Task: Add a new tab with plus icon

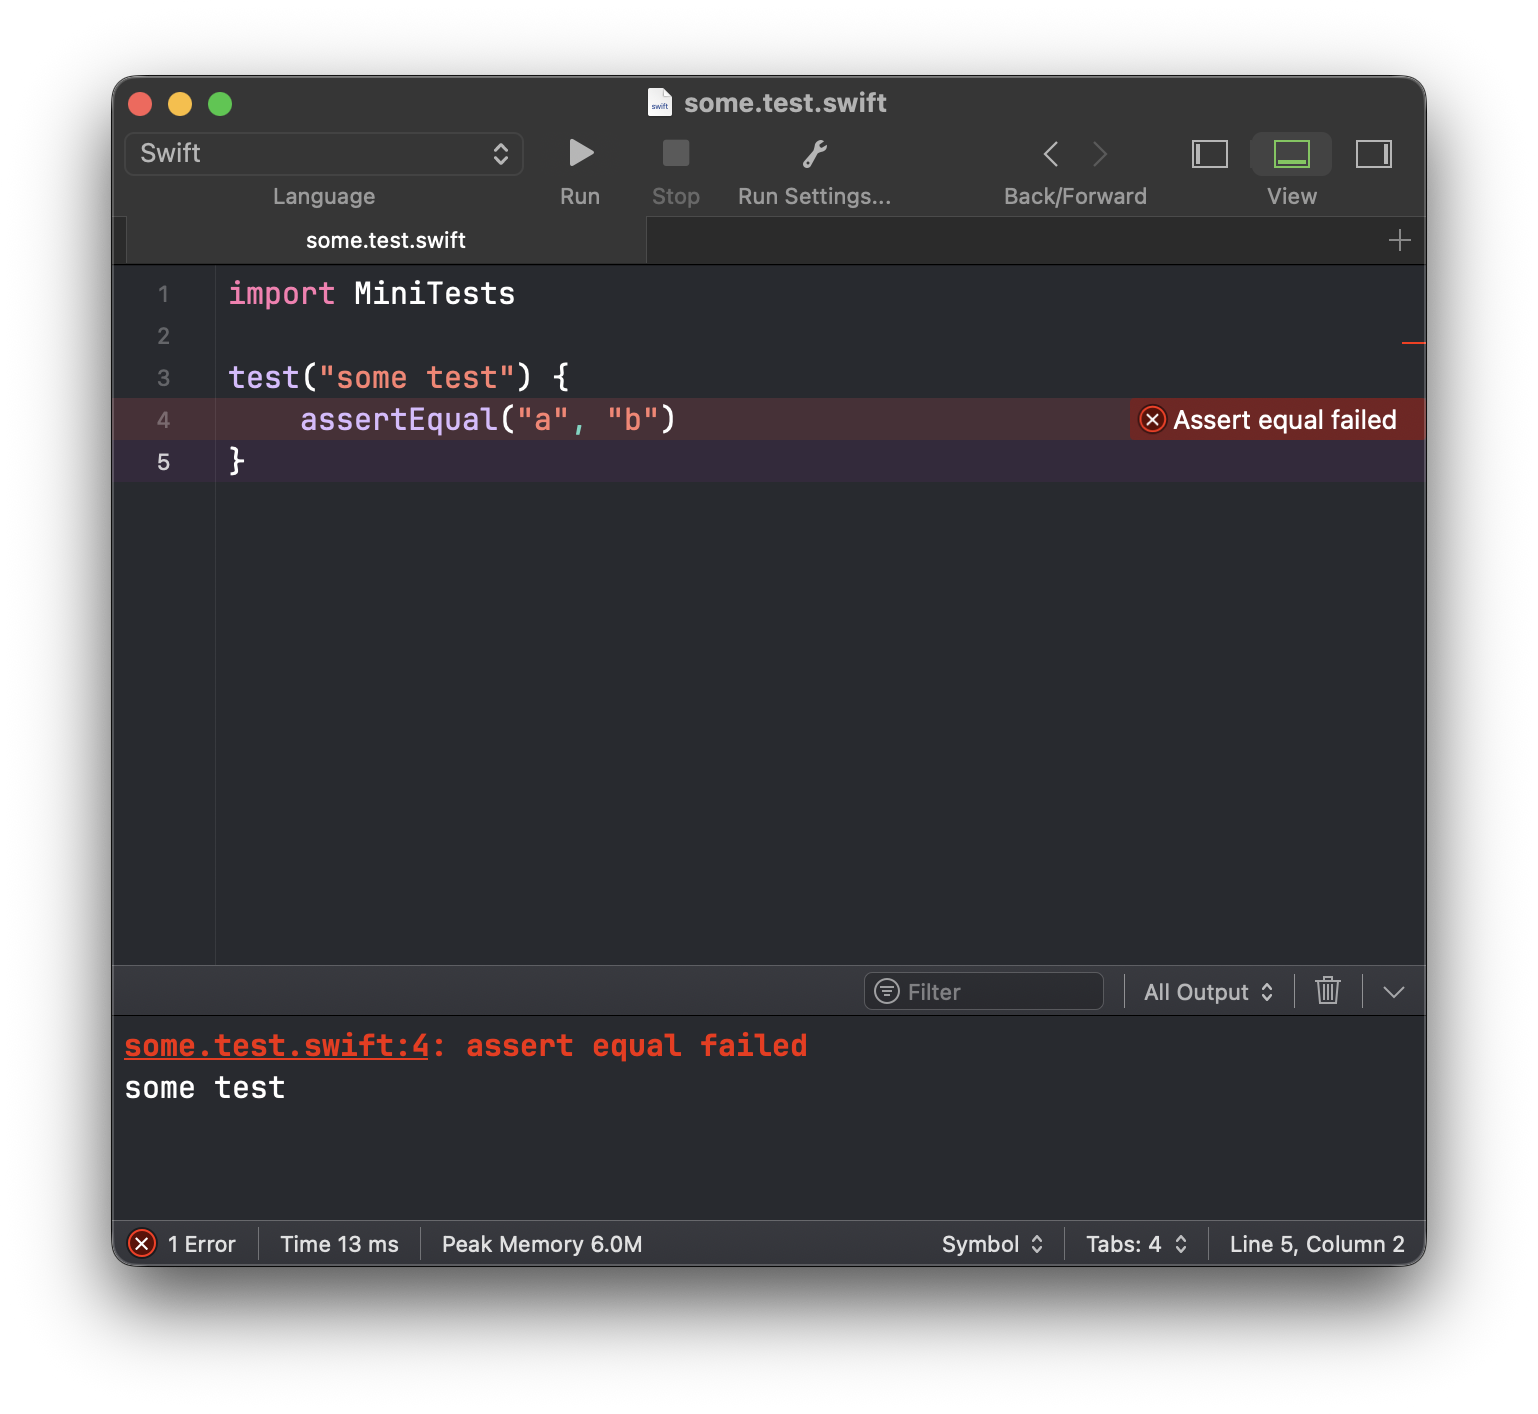Action: pos(1399,241)
